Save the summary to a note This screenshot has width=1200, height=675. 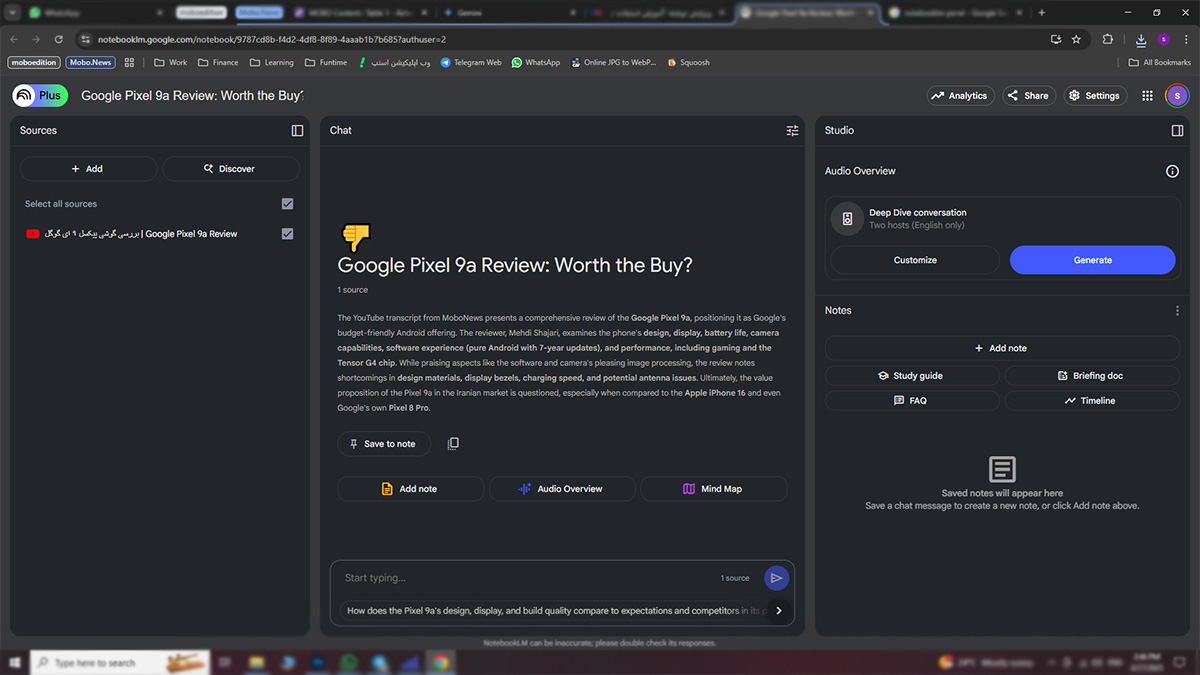[x=384, y=444]
